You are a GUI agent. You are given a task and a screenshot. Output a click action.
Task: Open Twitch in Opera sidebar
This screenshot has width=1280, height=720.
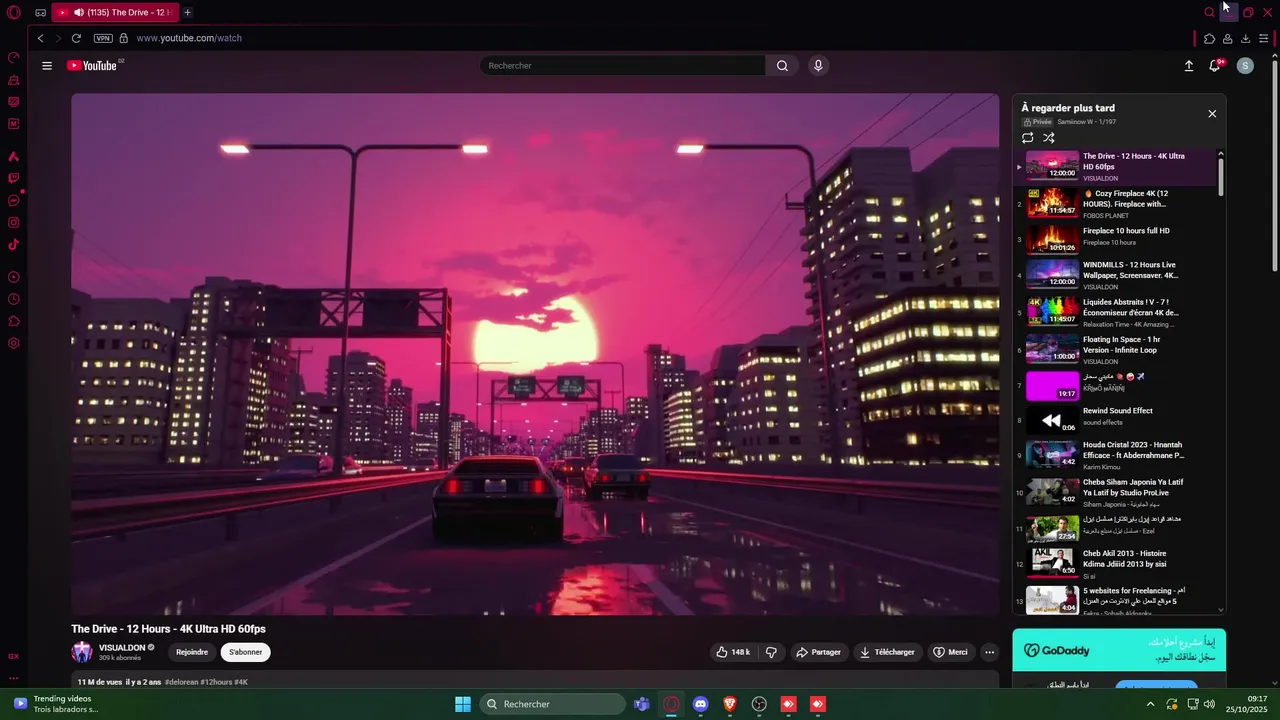click(x=14, y=178)
